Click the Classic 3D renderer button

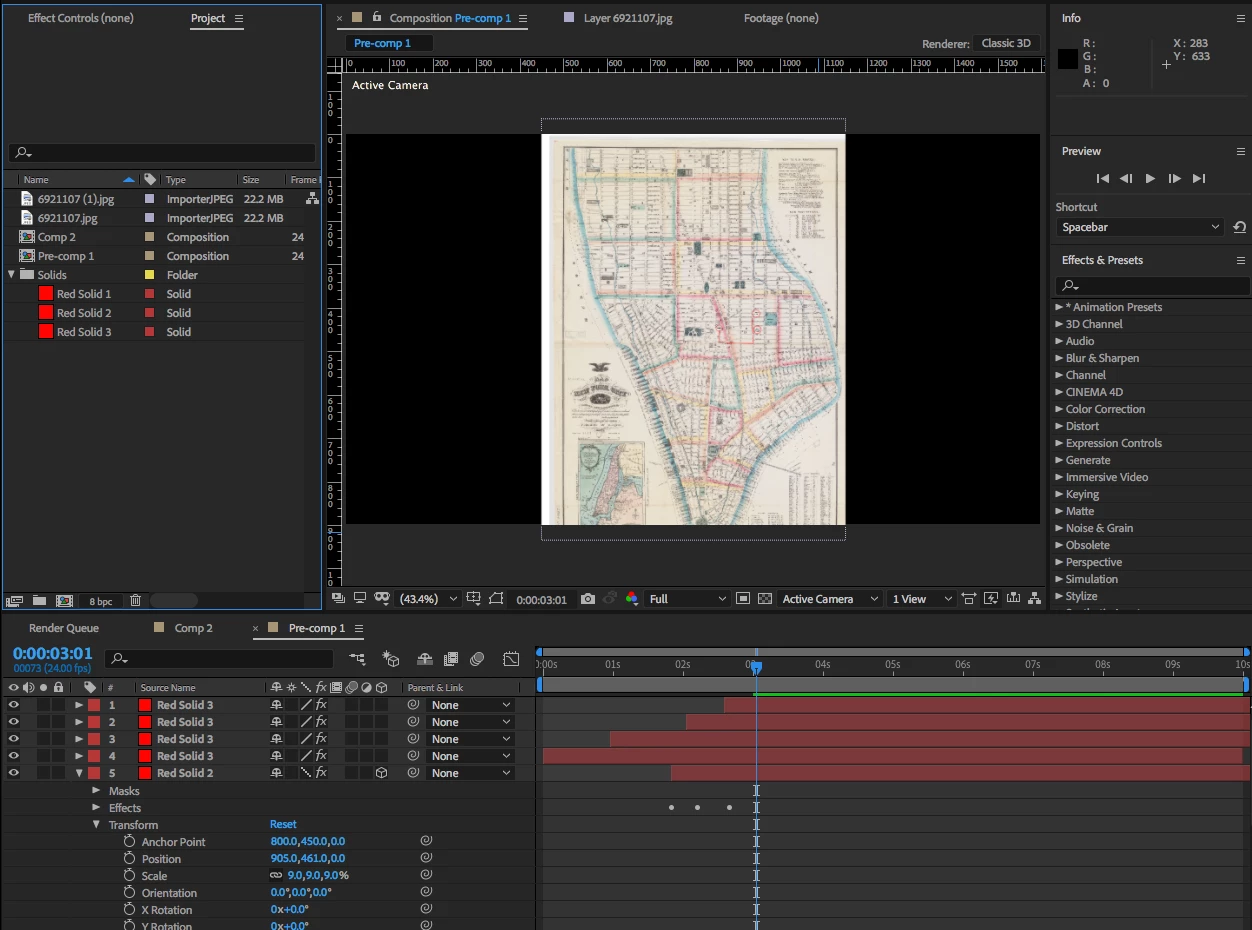coord(1006,43)
